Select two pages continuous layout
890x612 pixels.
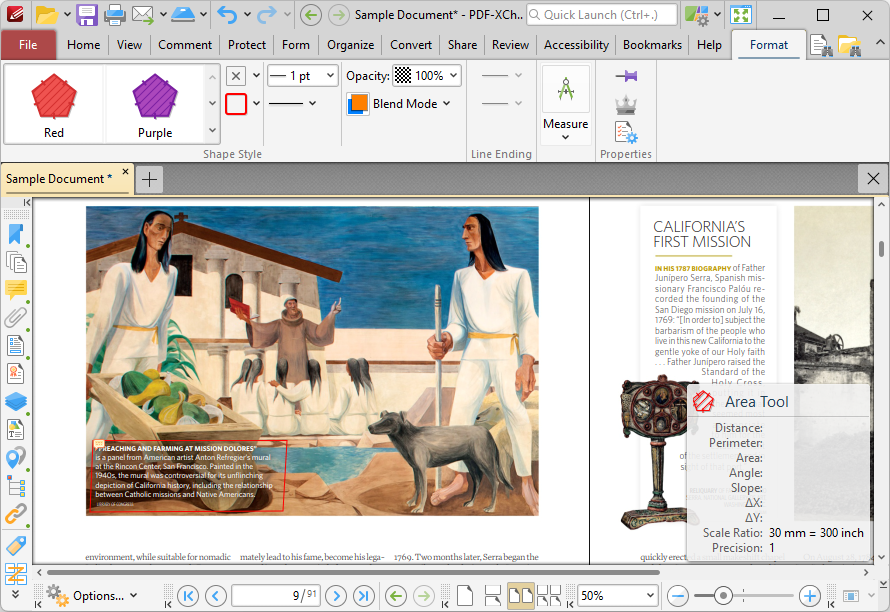(549, 596)
